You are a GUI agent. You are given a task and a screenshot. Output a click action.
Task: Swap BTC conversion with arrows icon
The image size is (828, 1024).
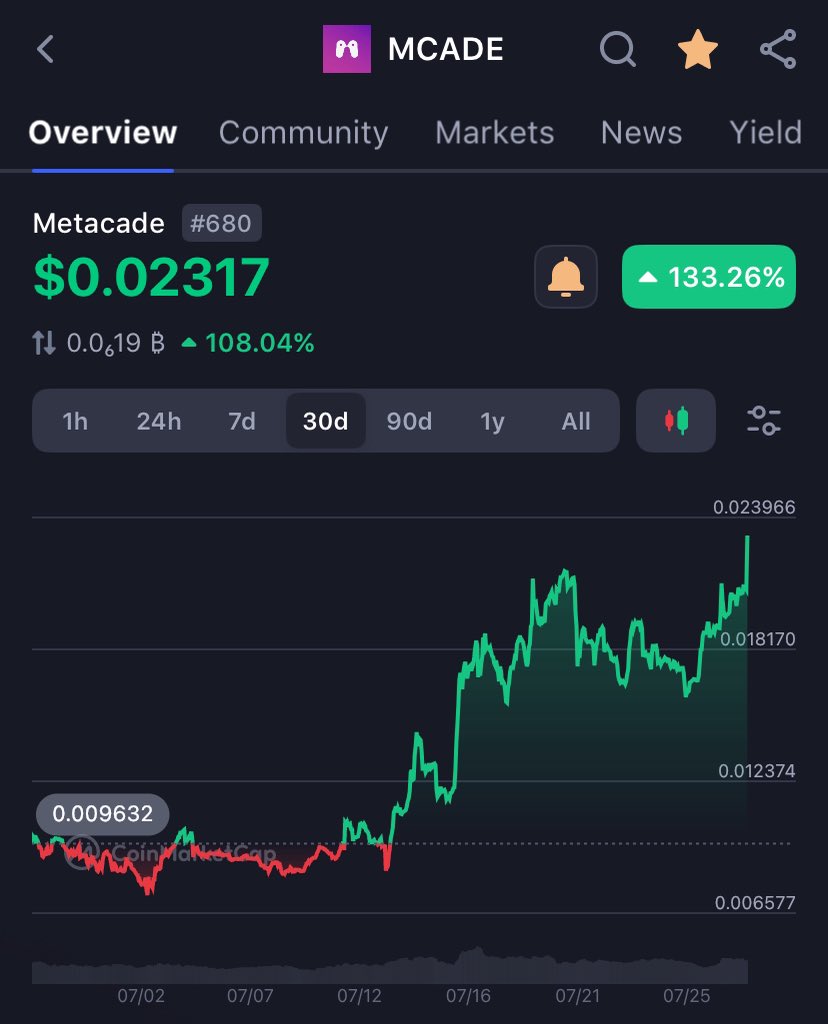(44, 343)
